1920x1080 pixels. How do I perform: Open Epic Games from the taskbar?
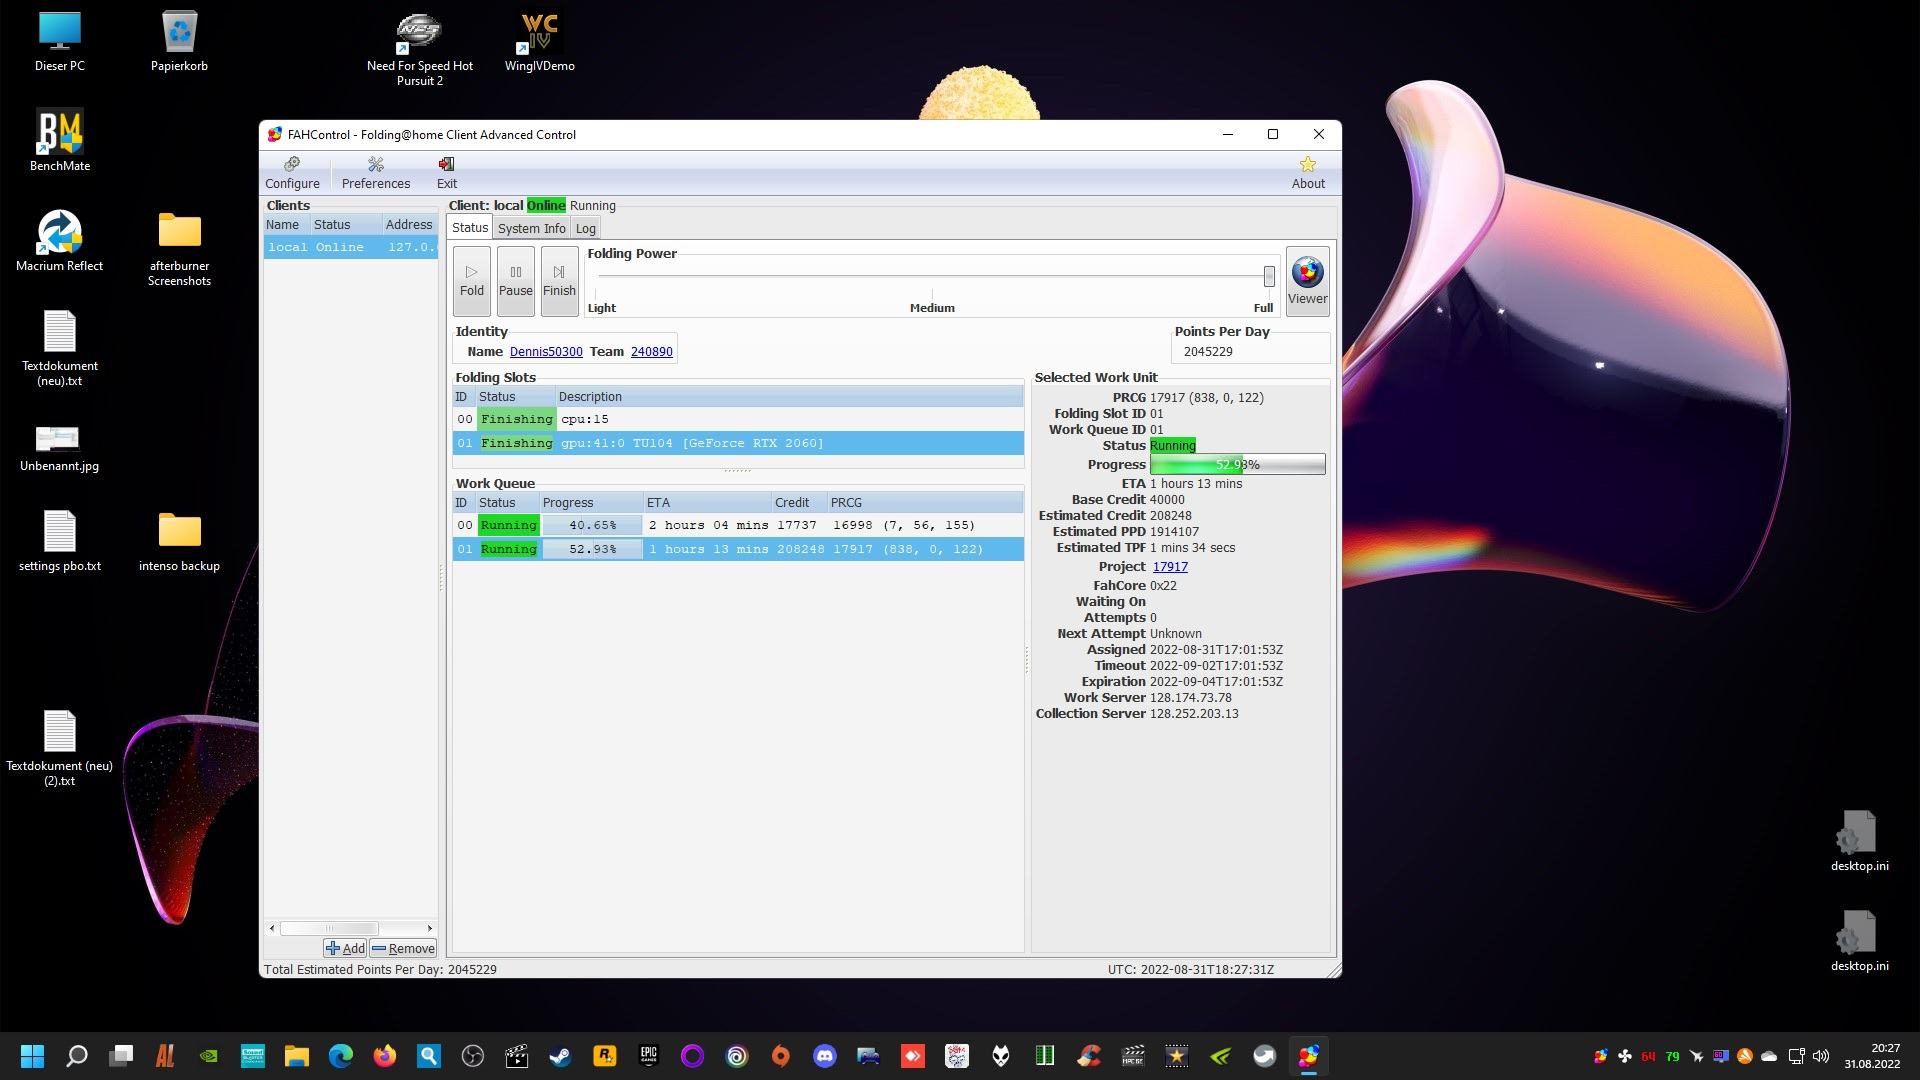tap(649, 1056)
